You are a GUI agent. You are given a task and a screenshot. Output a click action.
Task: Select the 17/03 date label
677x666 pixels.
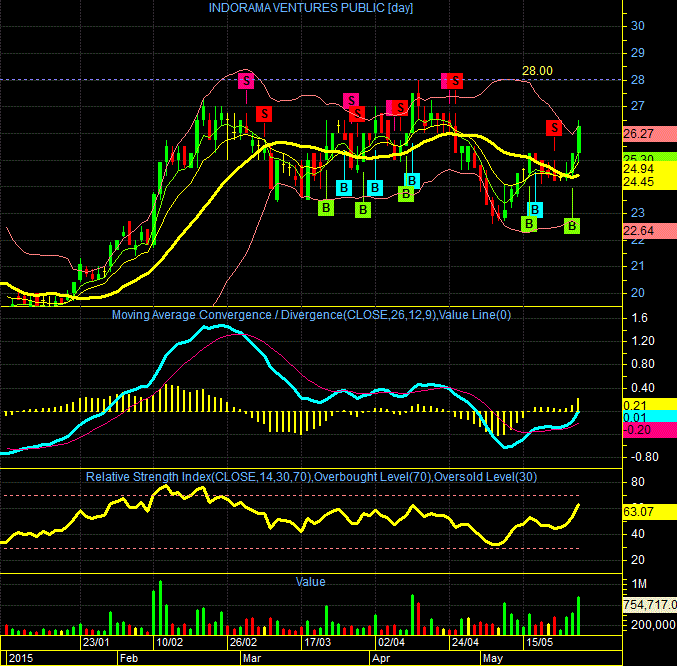click(x=317, y=642)
